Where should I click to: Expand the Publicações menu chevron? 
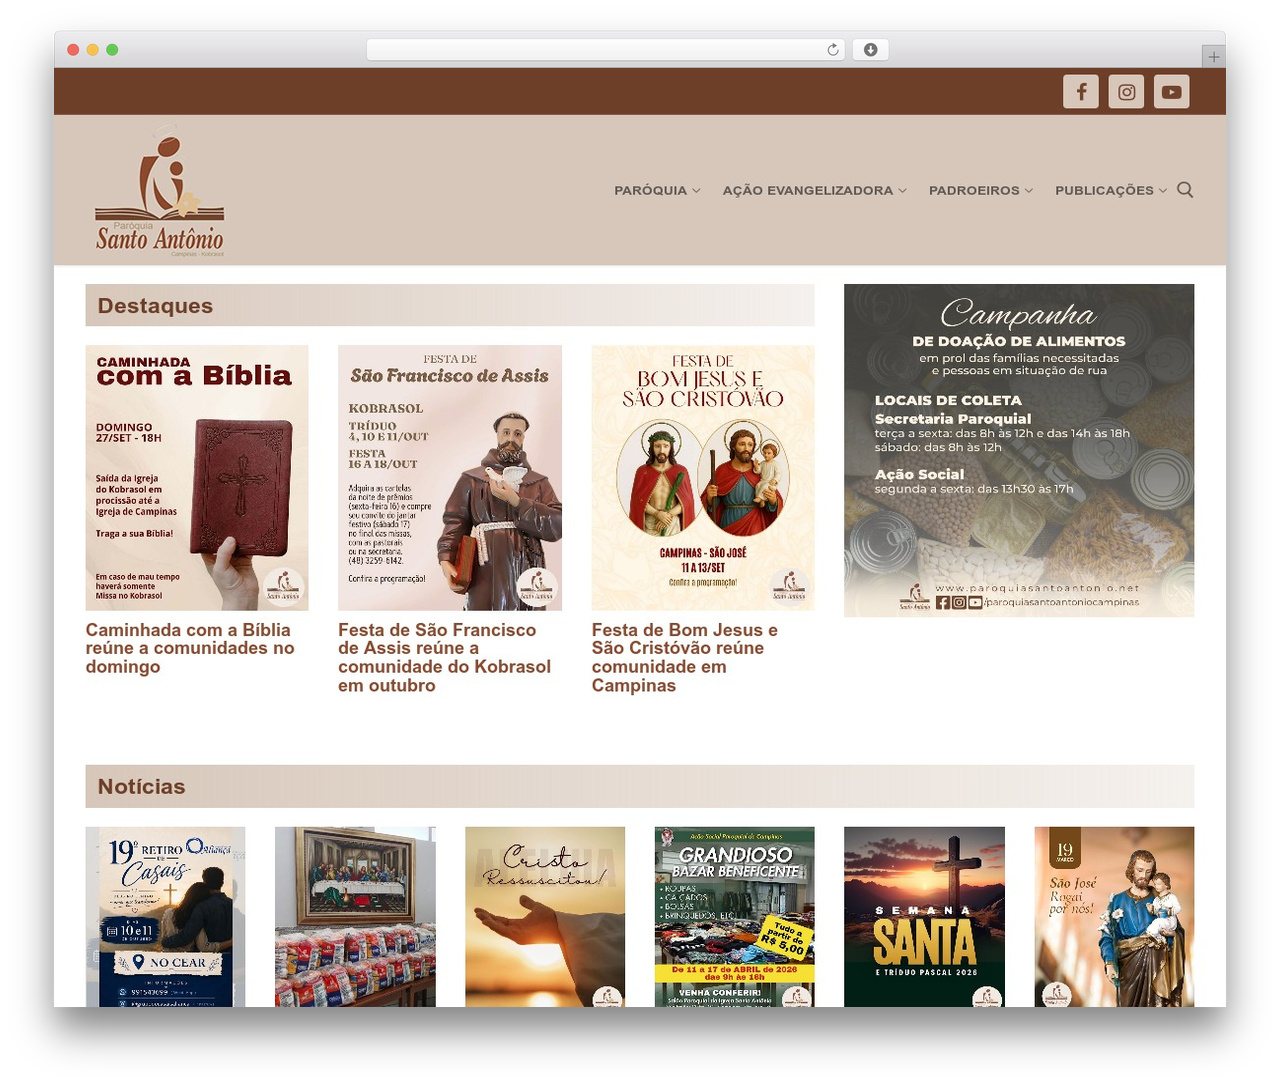1163,191
